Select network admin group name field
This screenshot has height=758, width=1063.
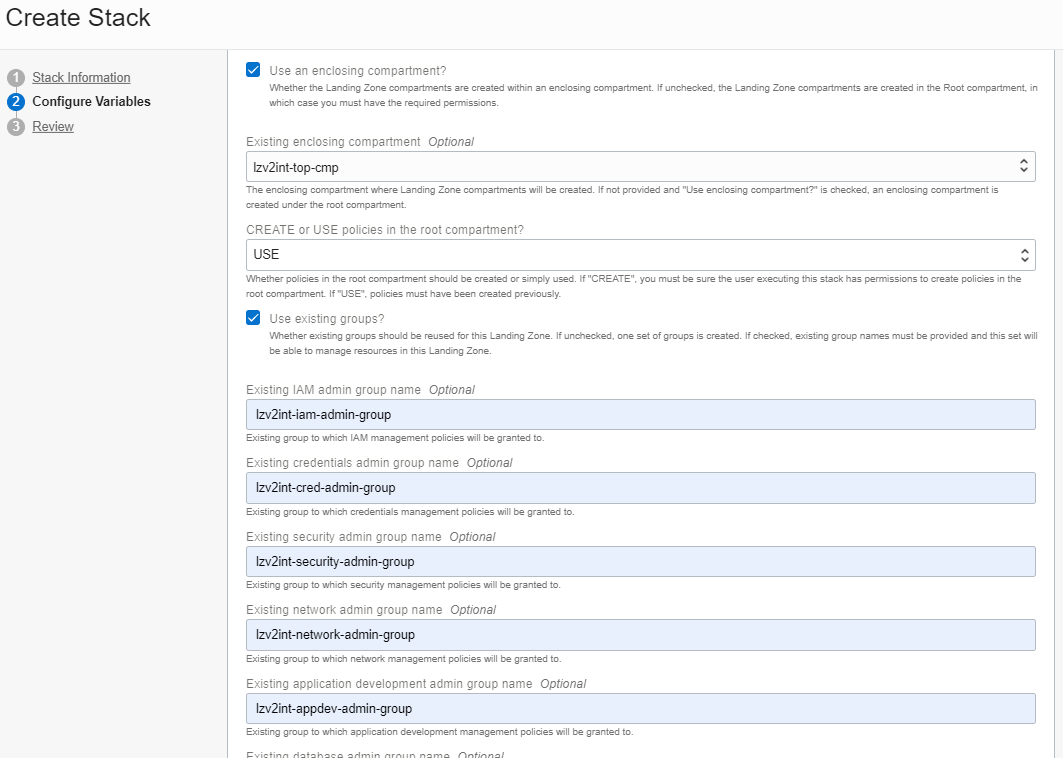click(640, 635)
